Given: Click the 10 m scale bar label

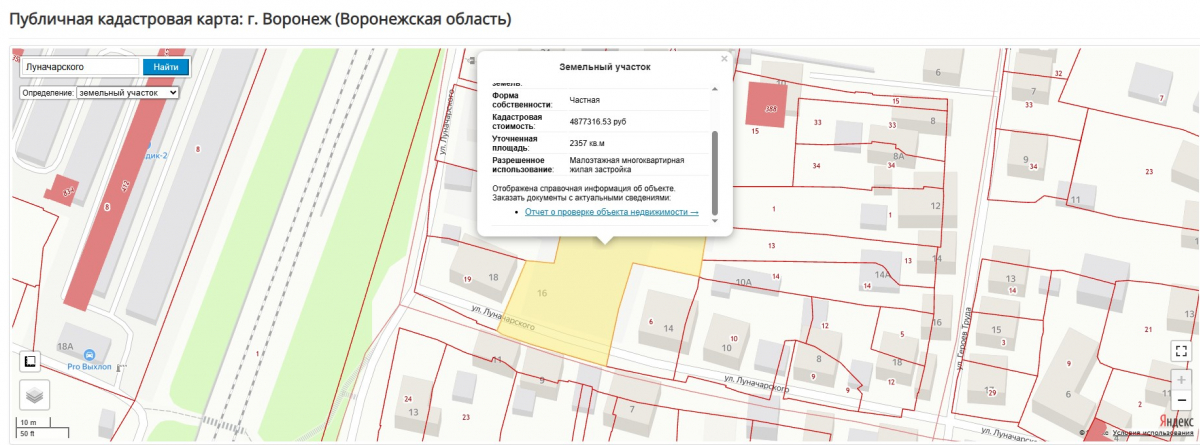Looking at the screenshot, I should [x=28, y=422].
